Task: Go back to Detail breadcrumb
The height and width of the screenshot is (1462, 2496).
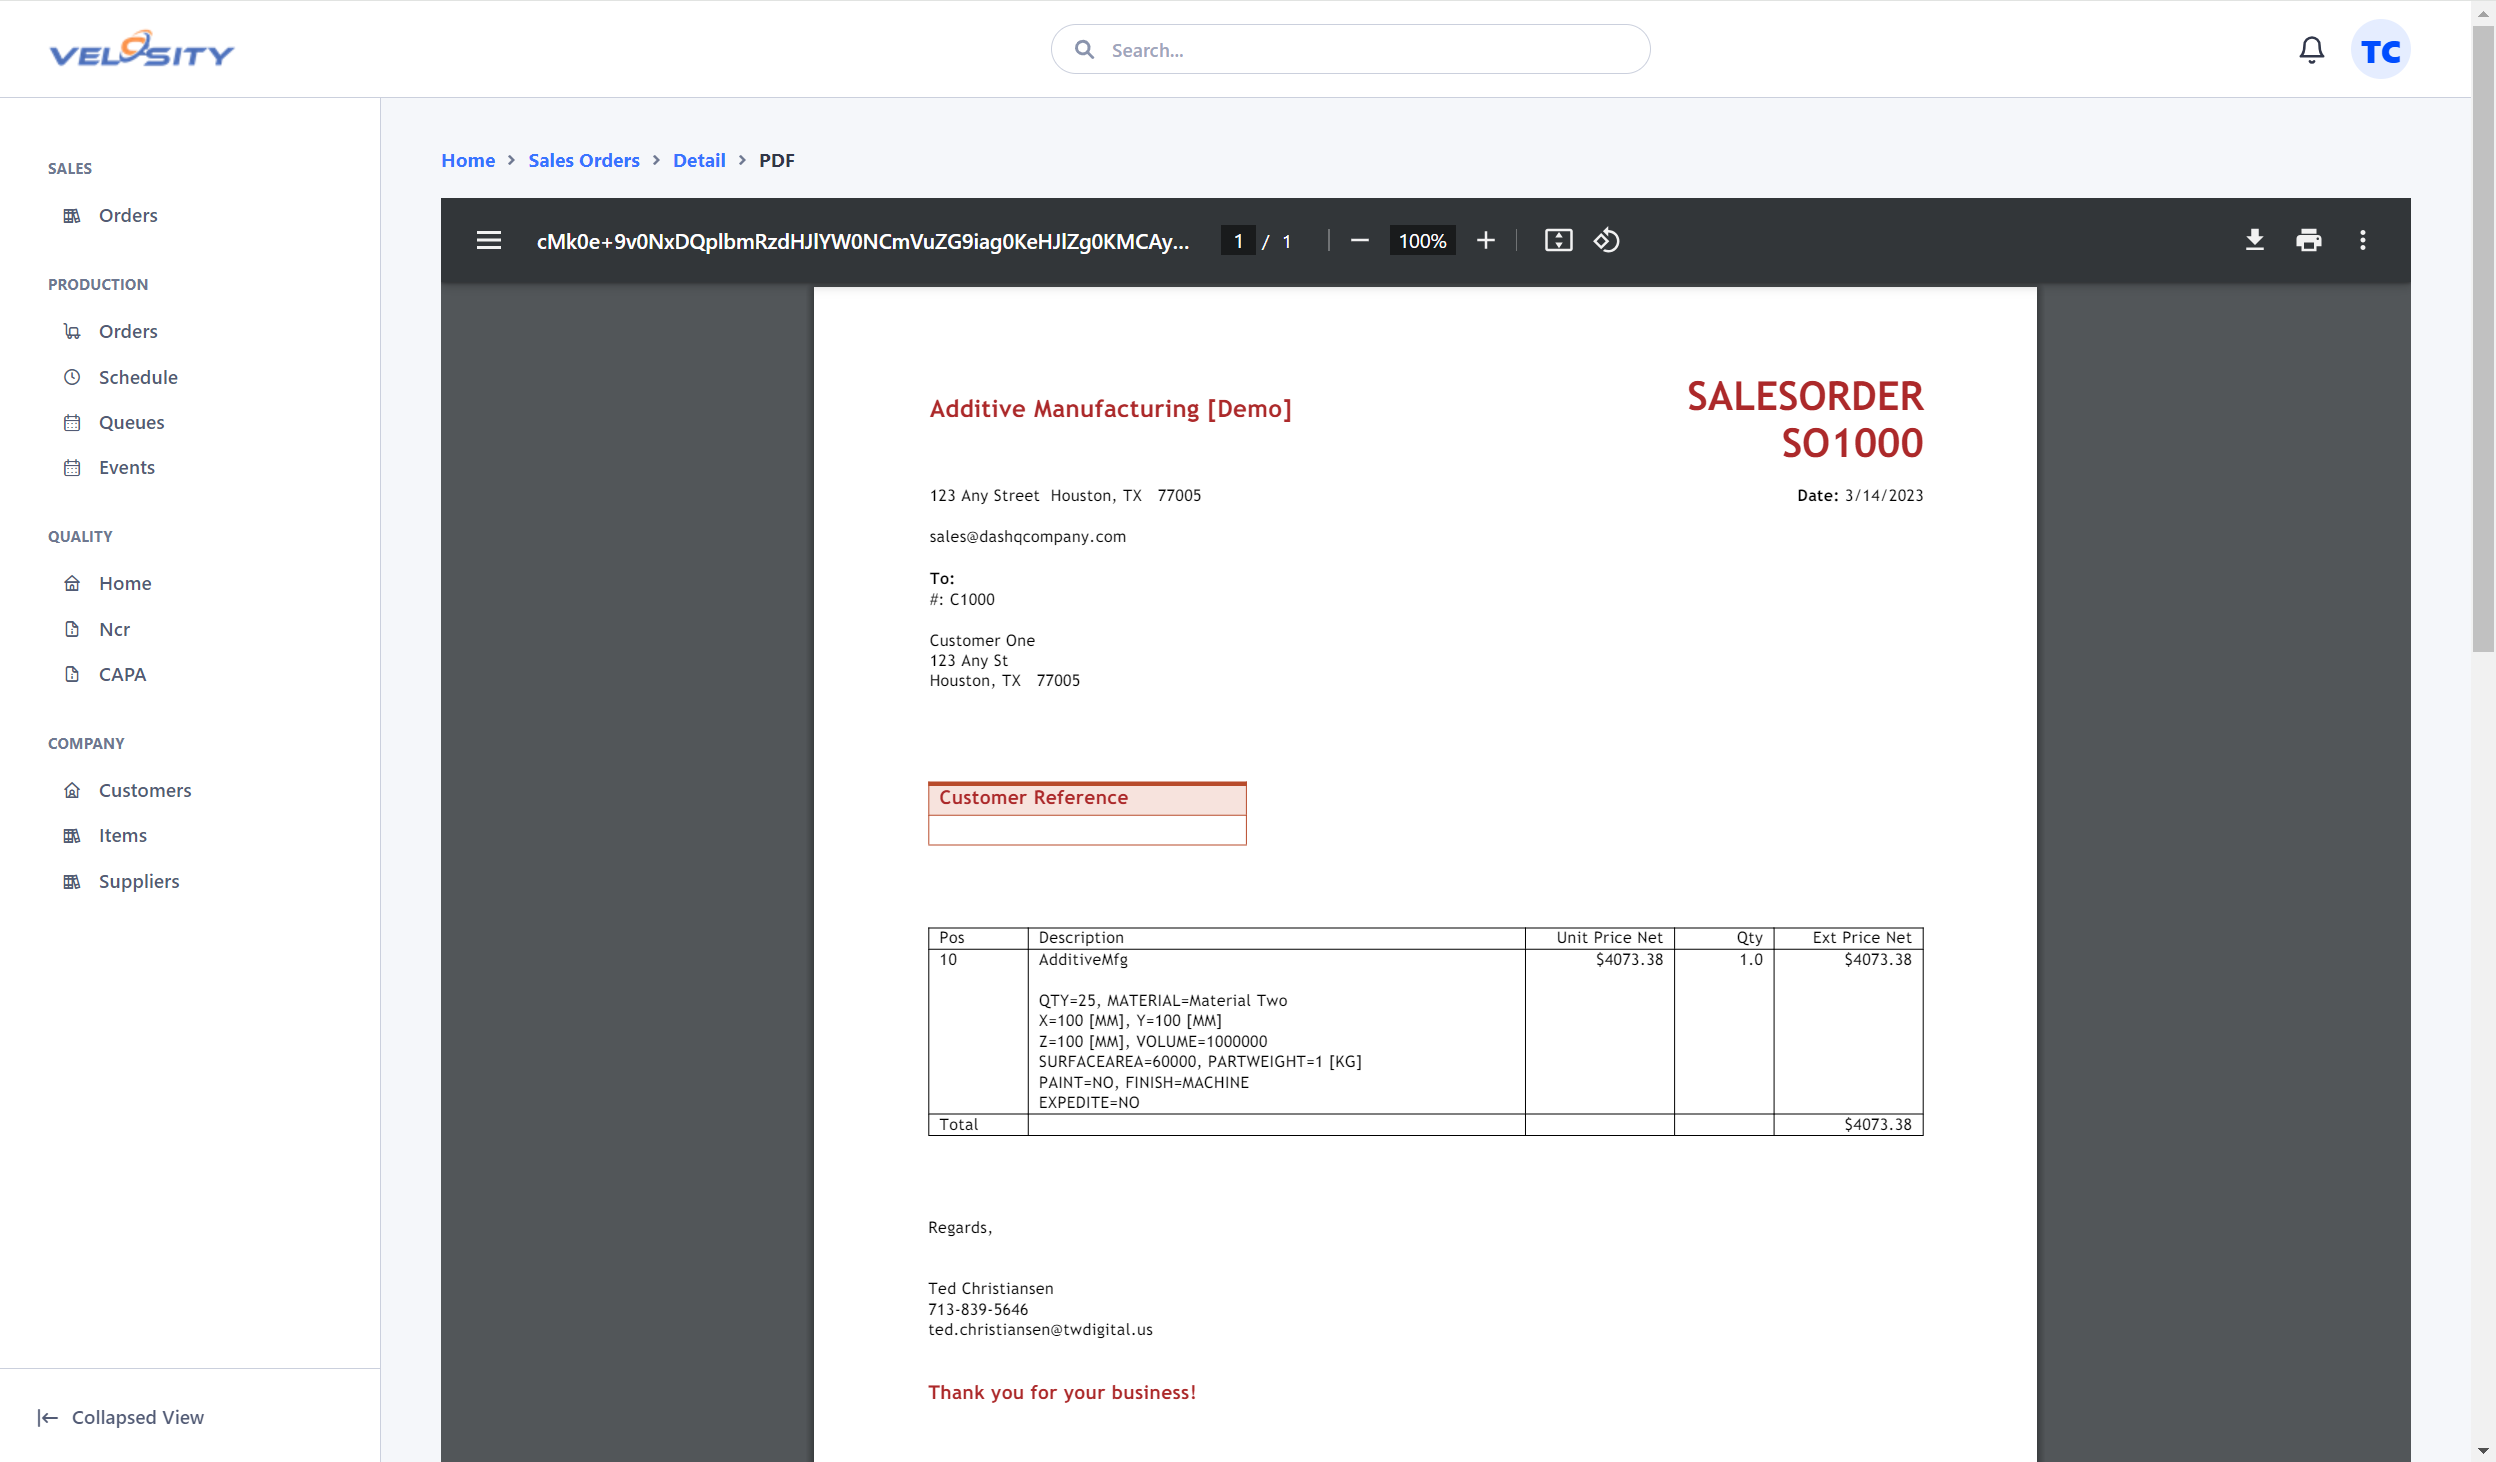Action: 699,160
